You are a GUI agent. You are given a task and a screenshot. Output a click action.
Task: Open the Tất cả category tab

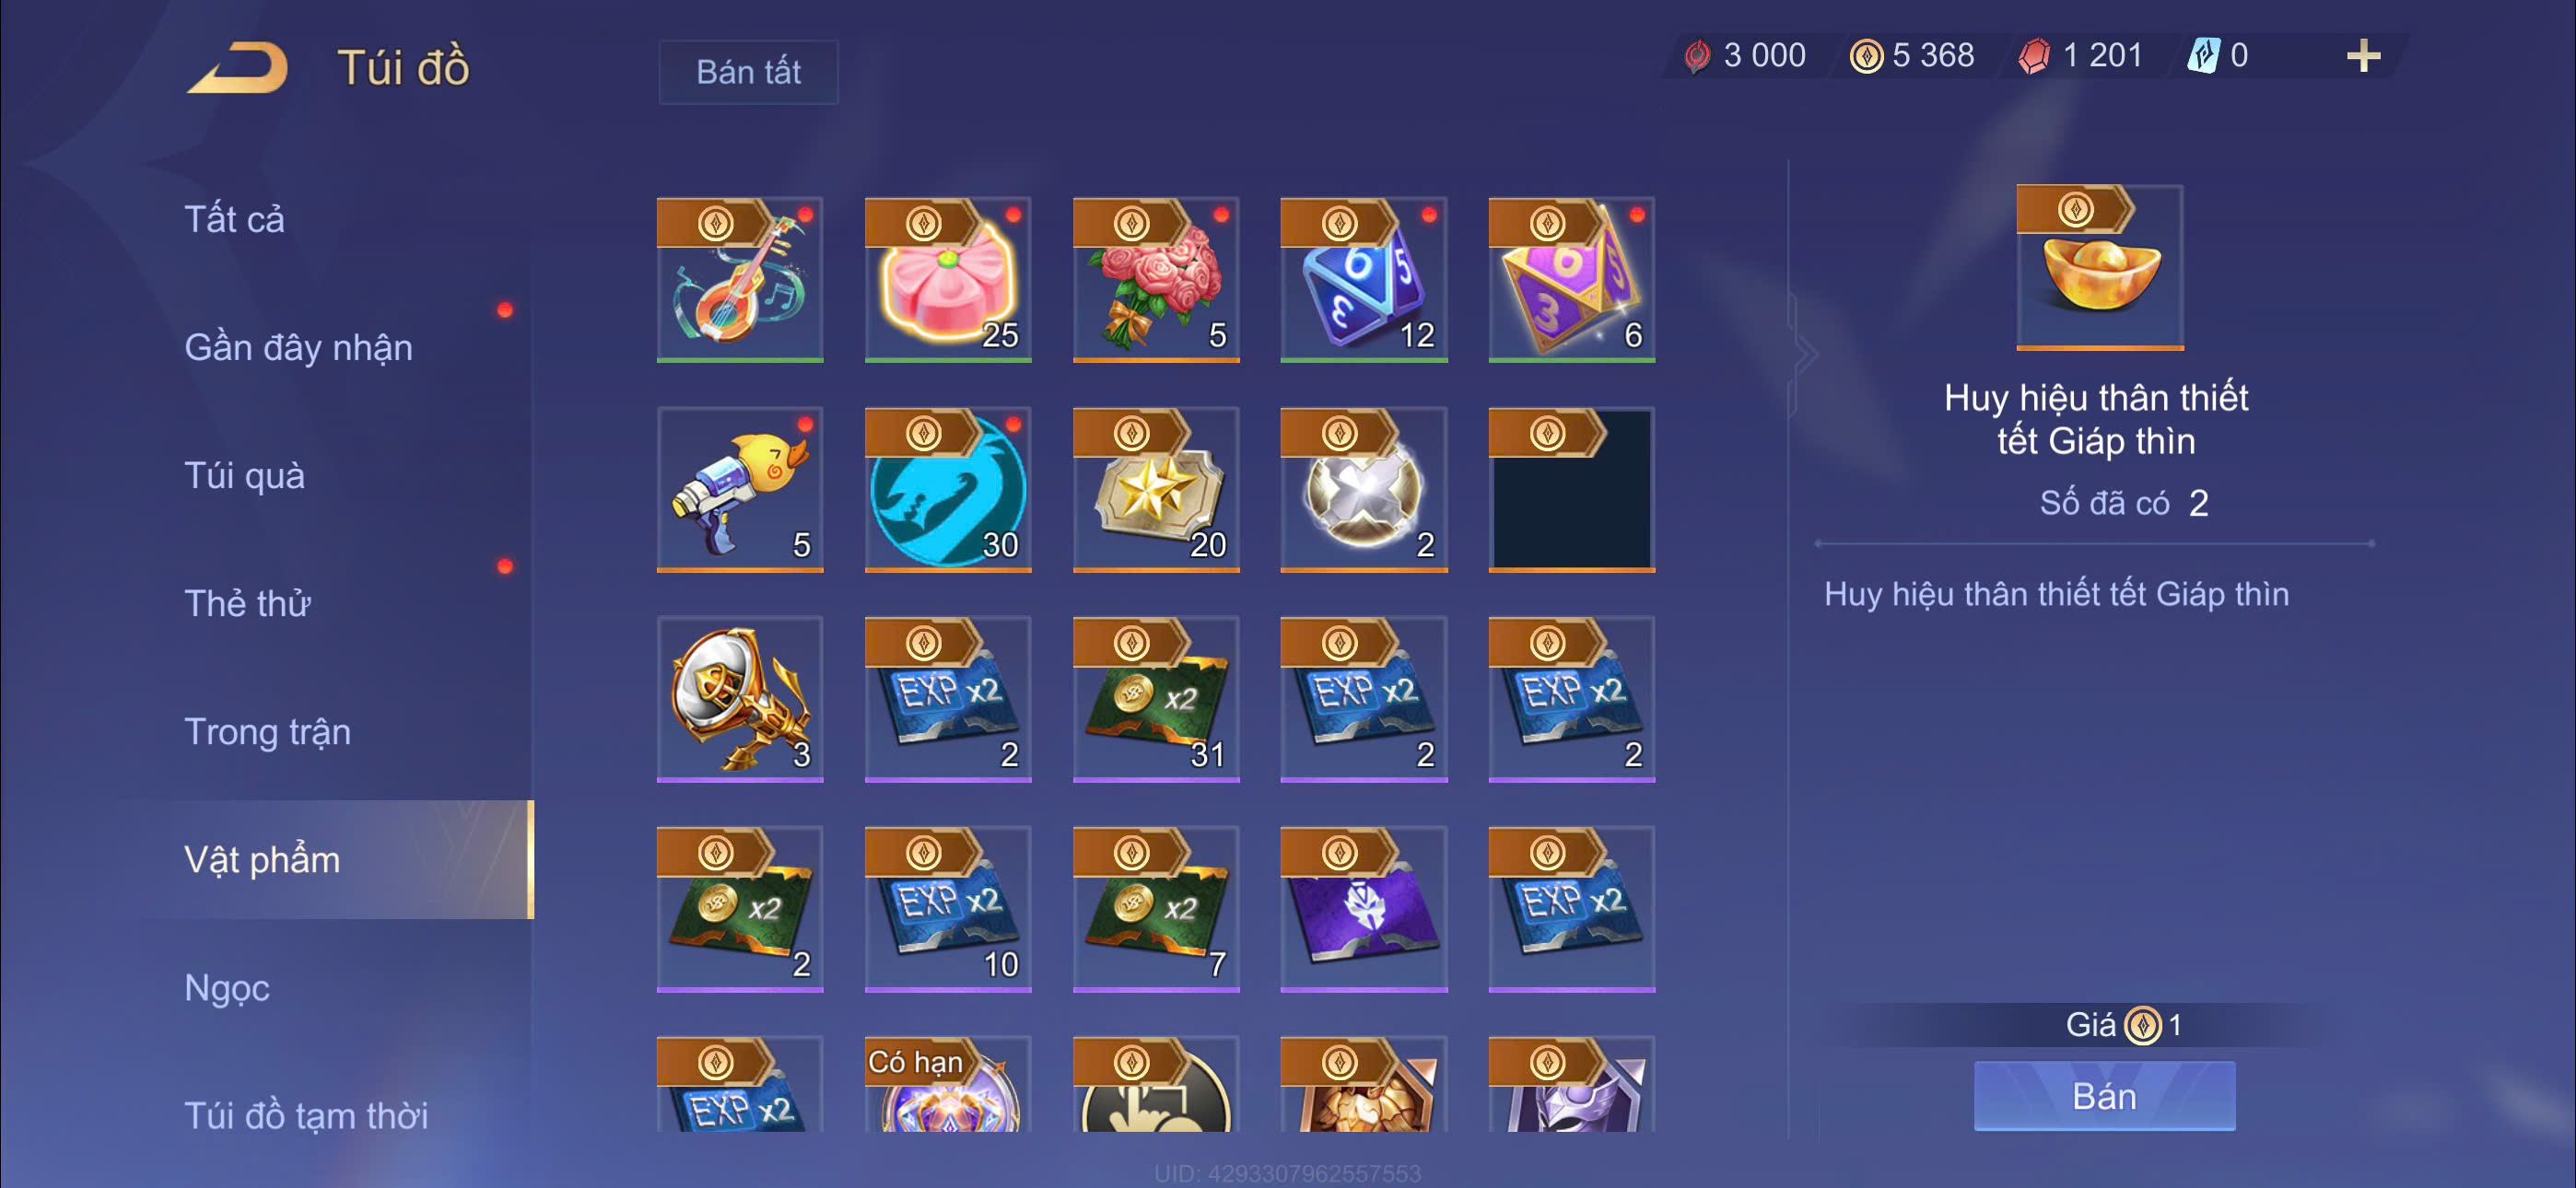click(235, 219)
